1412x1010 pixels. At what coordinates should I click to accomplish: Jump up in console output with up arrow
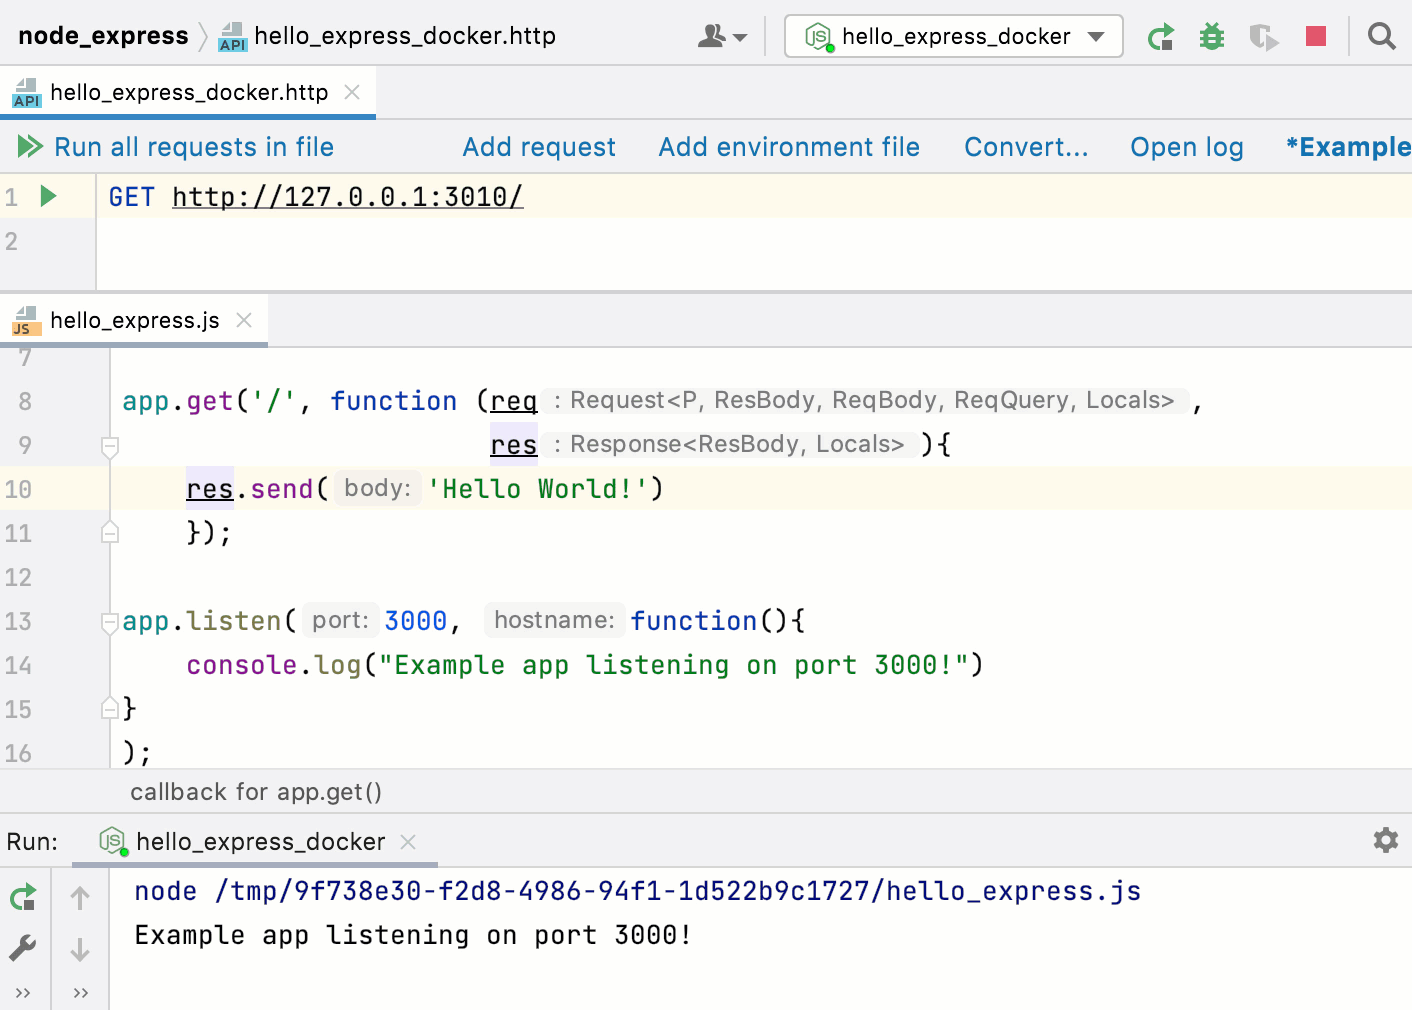80,897
